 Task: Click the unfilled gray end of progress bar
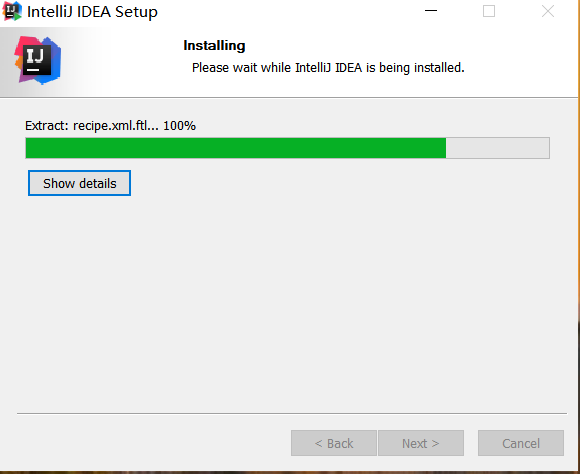pyautogui.click(x=498, y=148)
